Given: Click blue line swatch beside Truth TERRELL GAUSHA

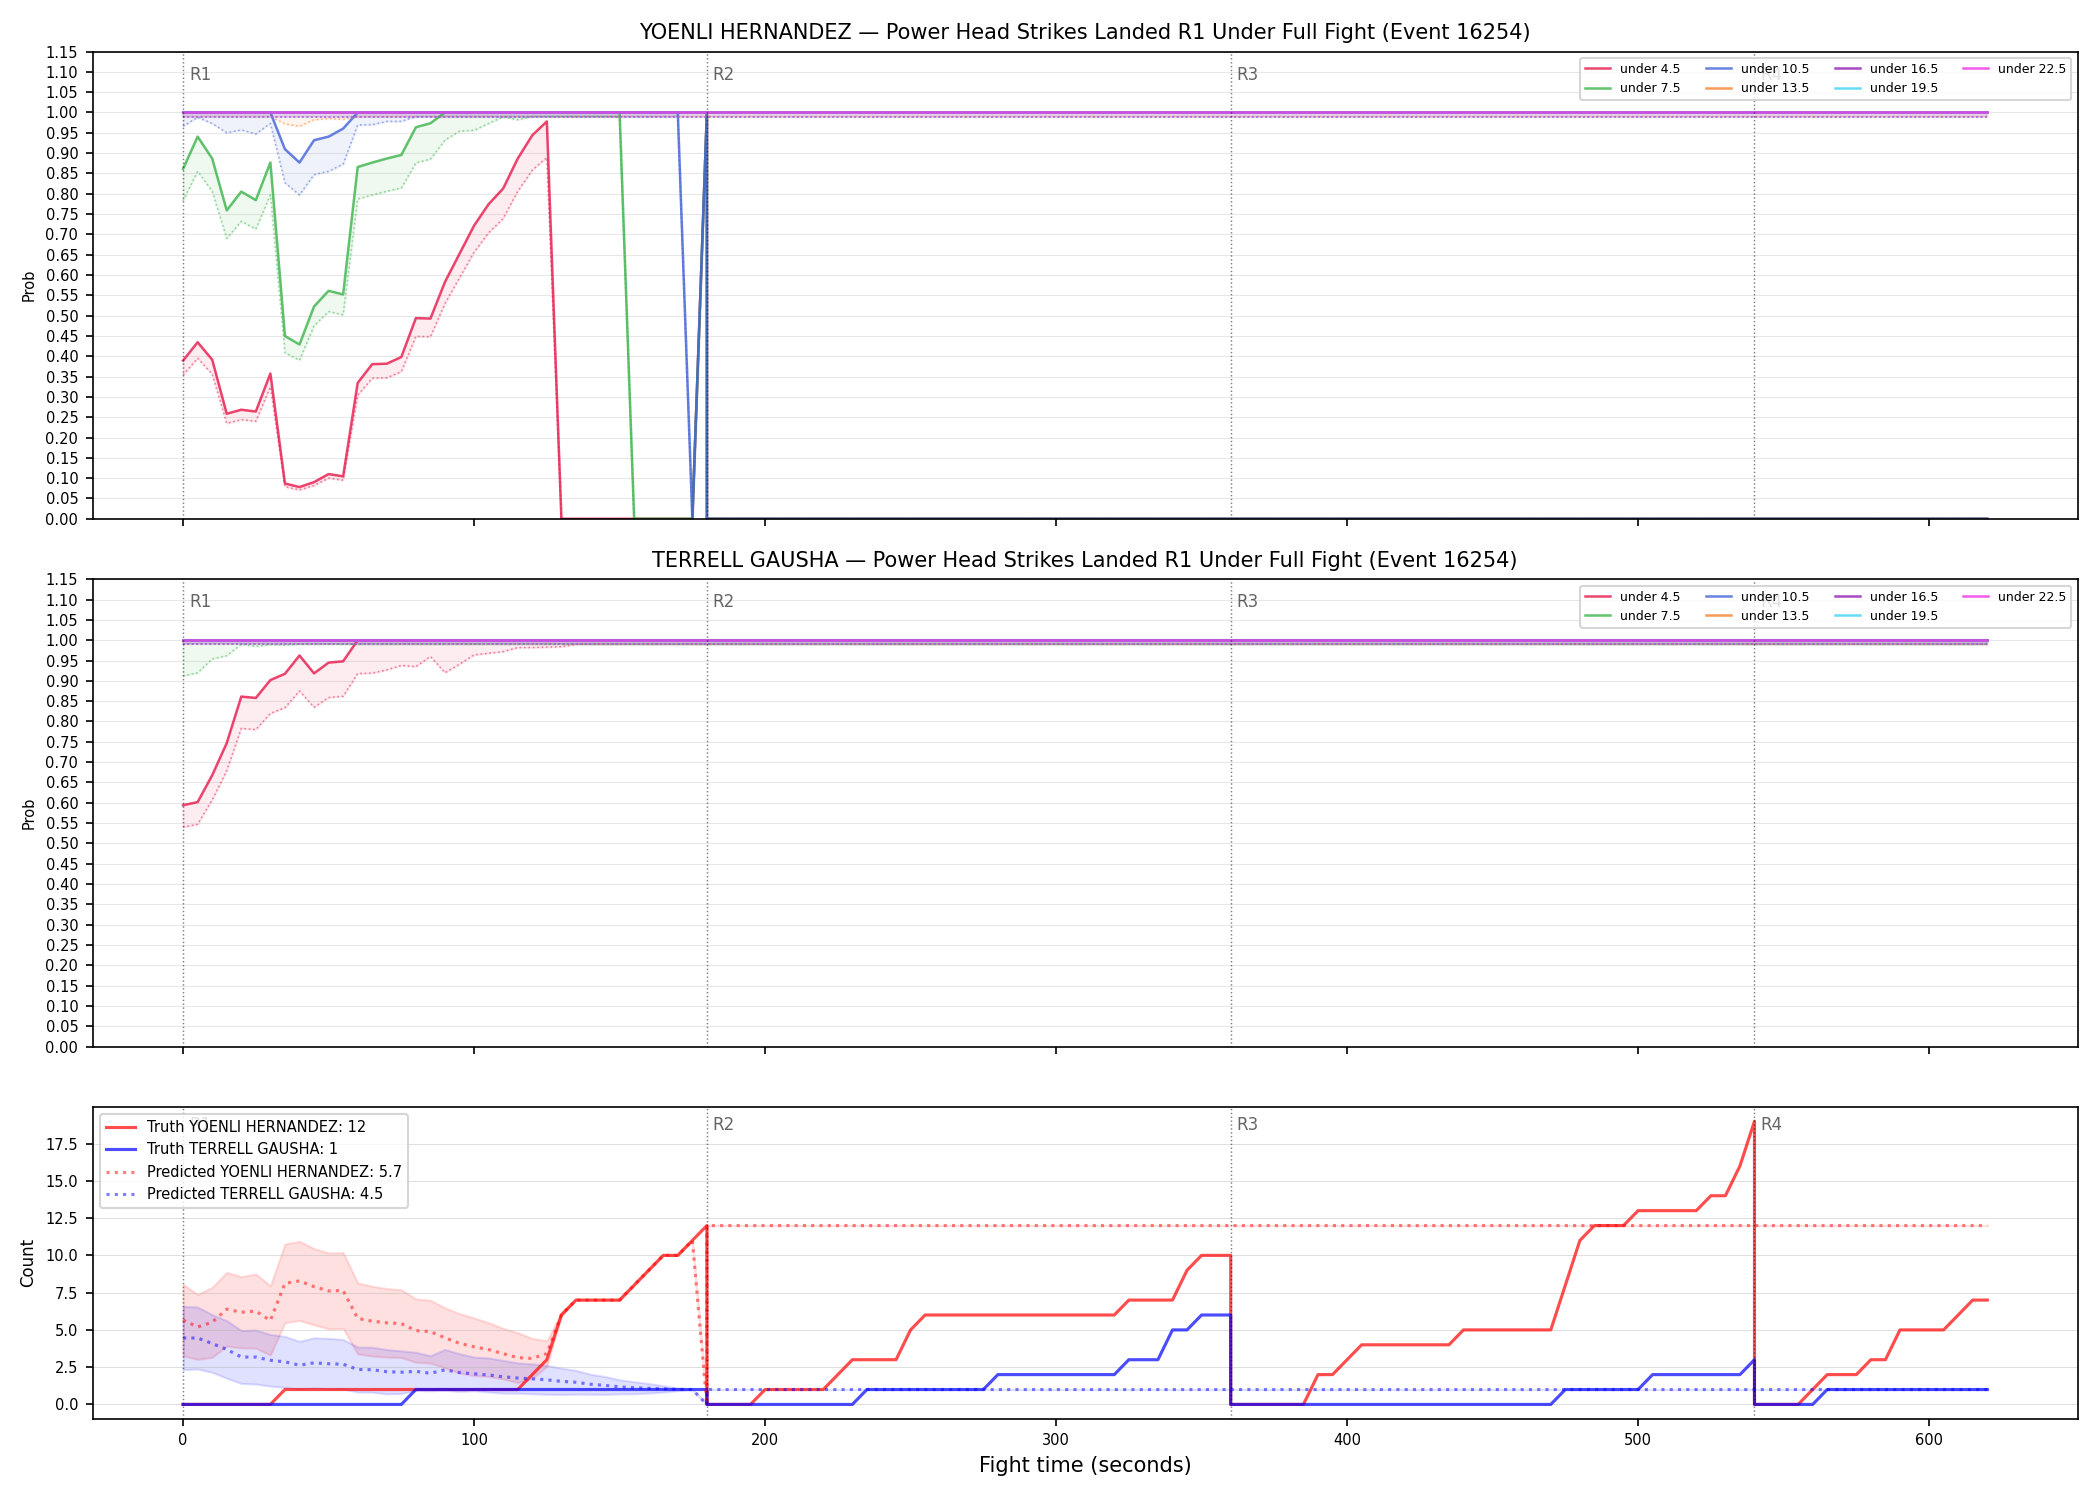Looking at the screenshot, I should pos(121,1149).
